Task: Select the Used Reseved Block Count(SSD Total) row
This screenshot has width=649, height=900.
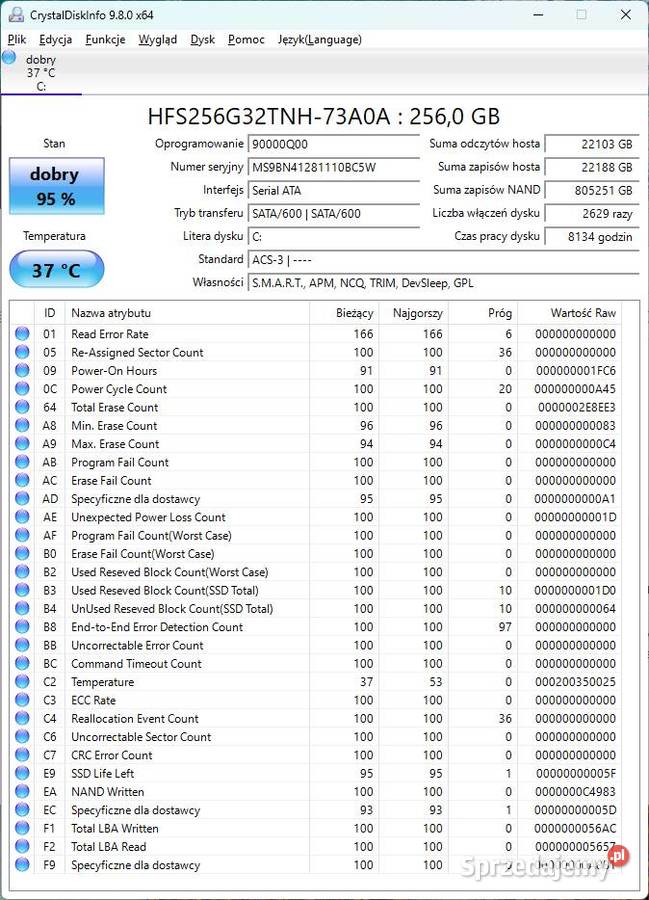Action: point(316,590)
